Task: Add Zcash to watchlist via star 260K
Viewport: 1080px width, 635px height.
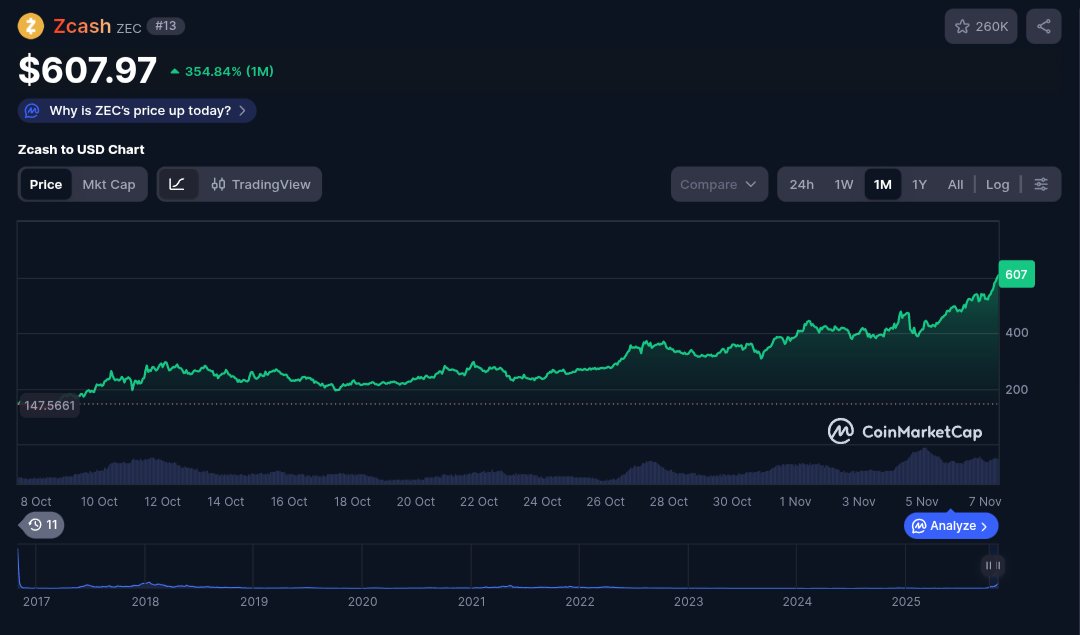Action: pos(981,26)
